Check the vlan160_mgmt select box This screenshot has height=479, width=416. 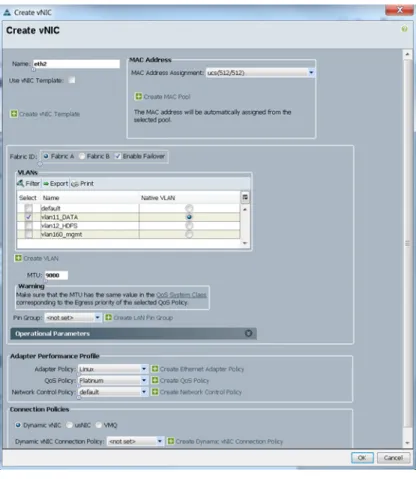click(x=29, y=234)
